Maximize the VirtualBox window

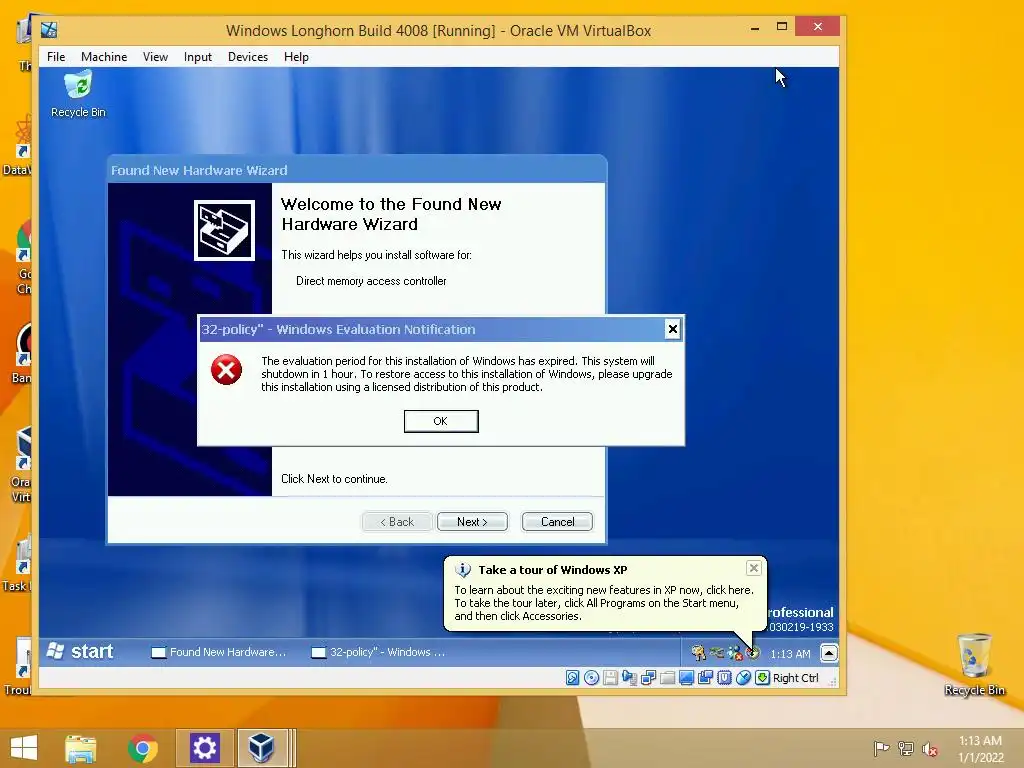coord(782,27)
